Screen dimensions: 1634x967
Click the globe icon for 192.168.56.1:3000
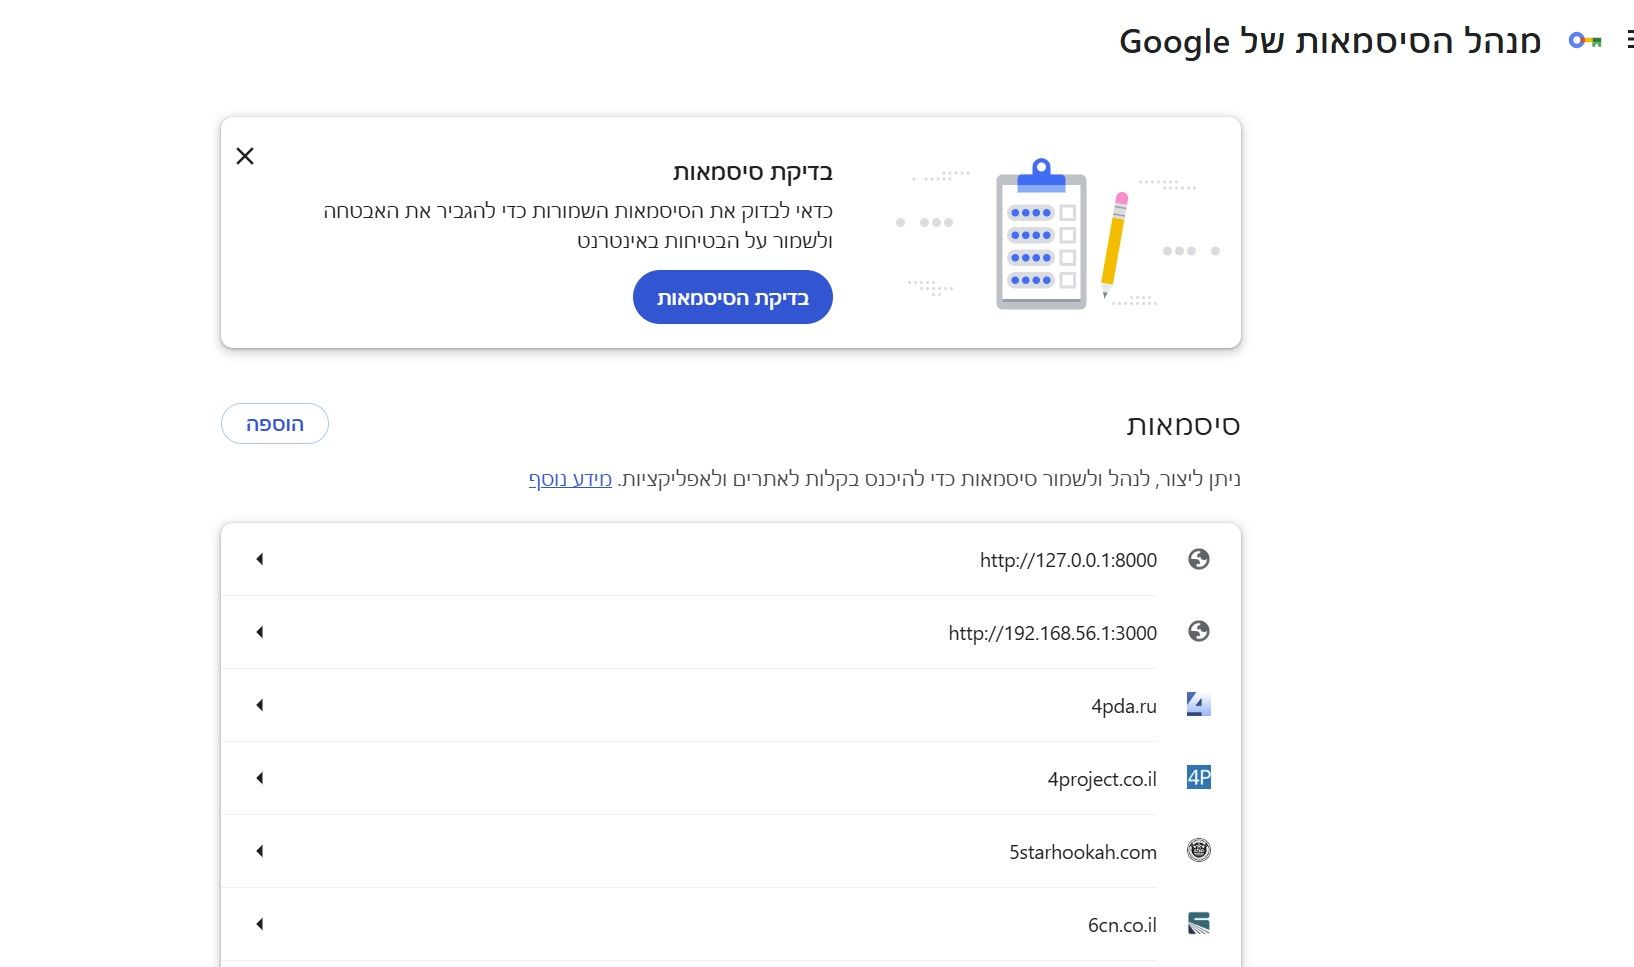click(x=1199, y=632)
